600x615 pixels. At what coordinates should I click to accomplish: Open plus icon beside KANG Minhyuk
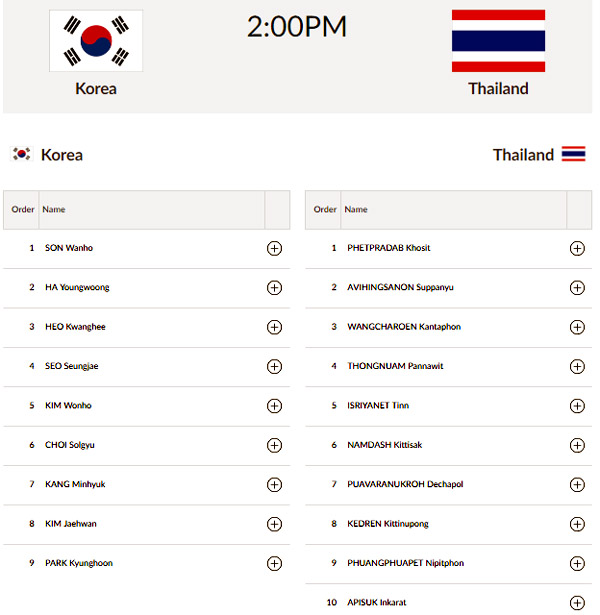click(x=275, y=485)
